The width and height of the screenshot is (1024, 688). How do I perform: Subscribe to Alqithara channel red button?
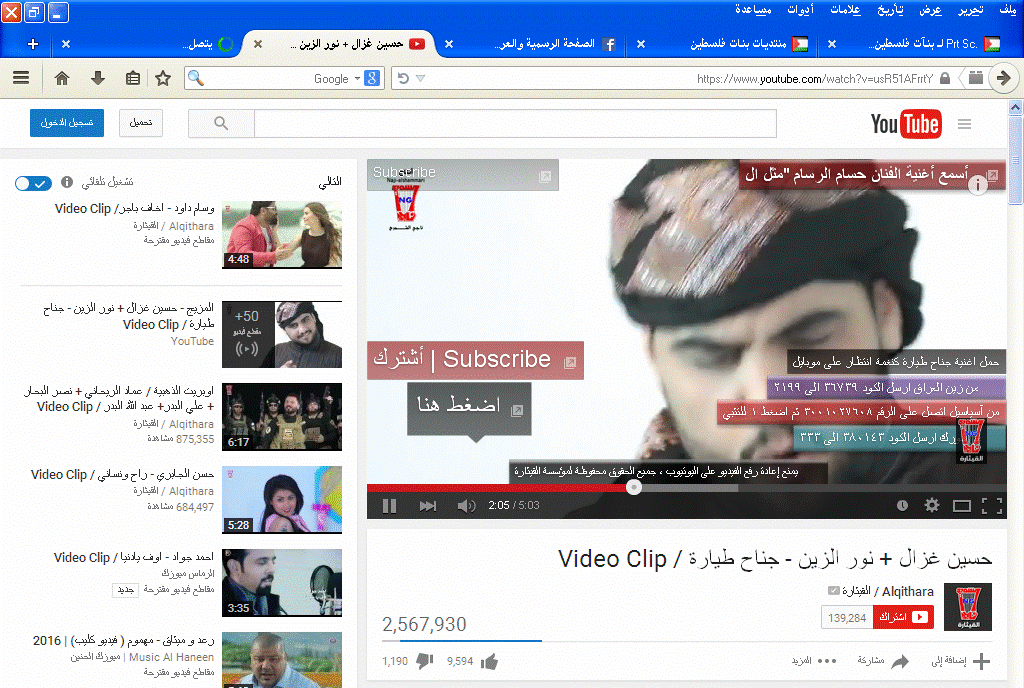(903, 617)
